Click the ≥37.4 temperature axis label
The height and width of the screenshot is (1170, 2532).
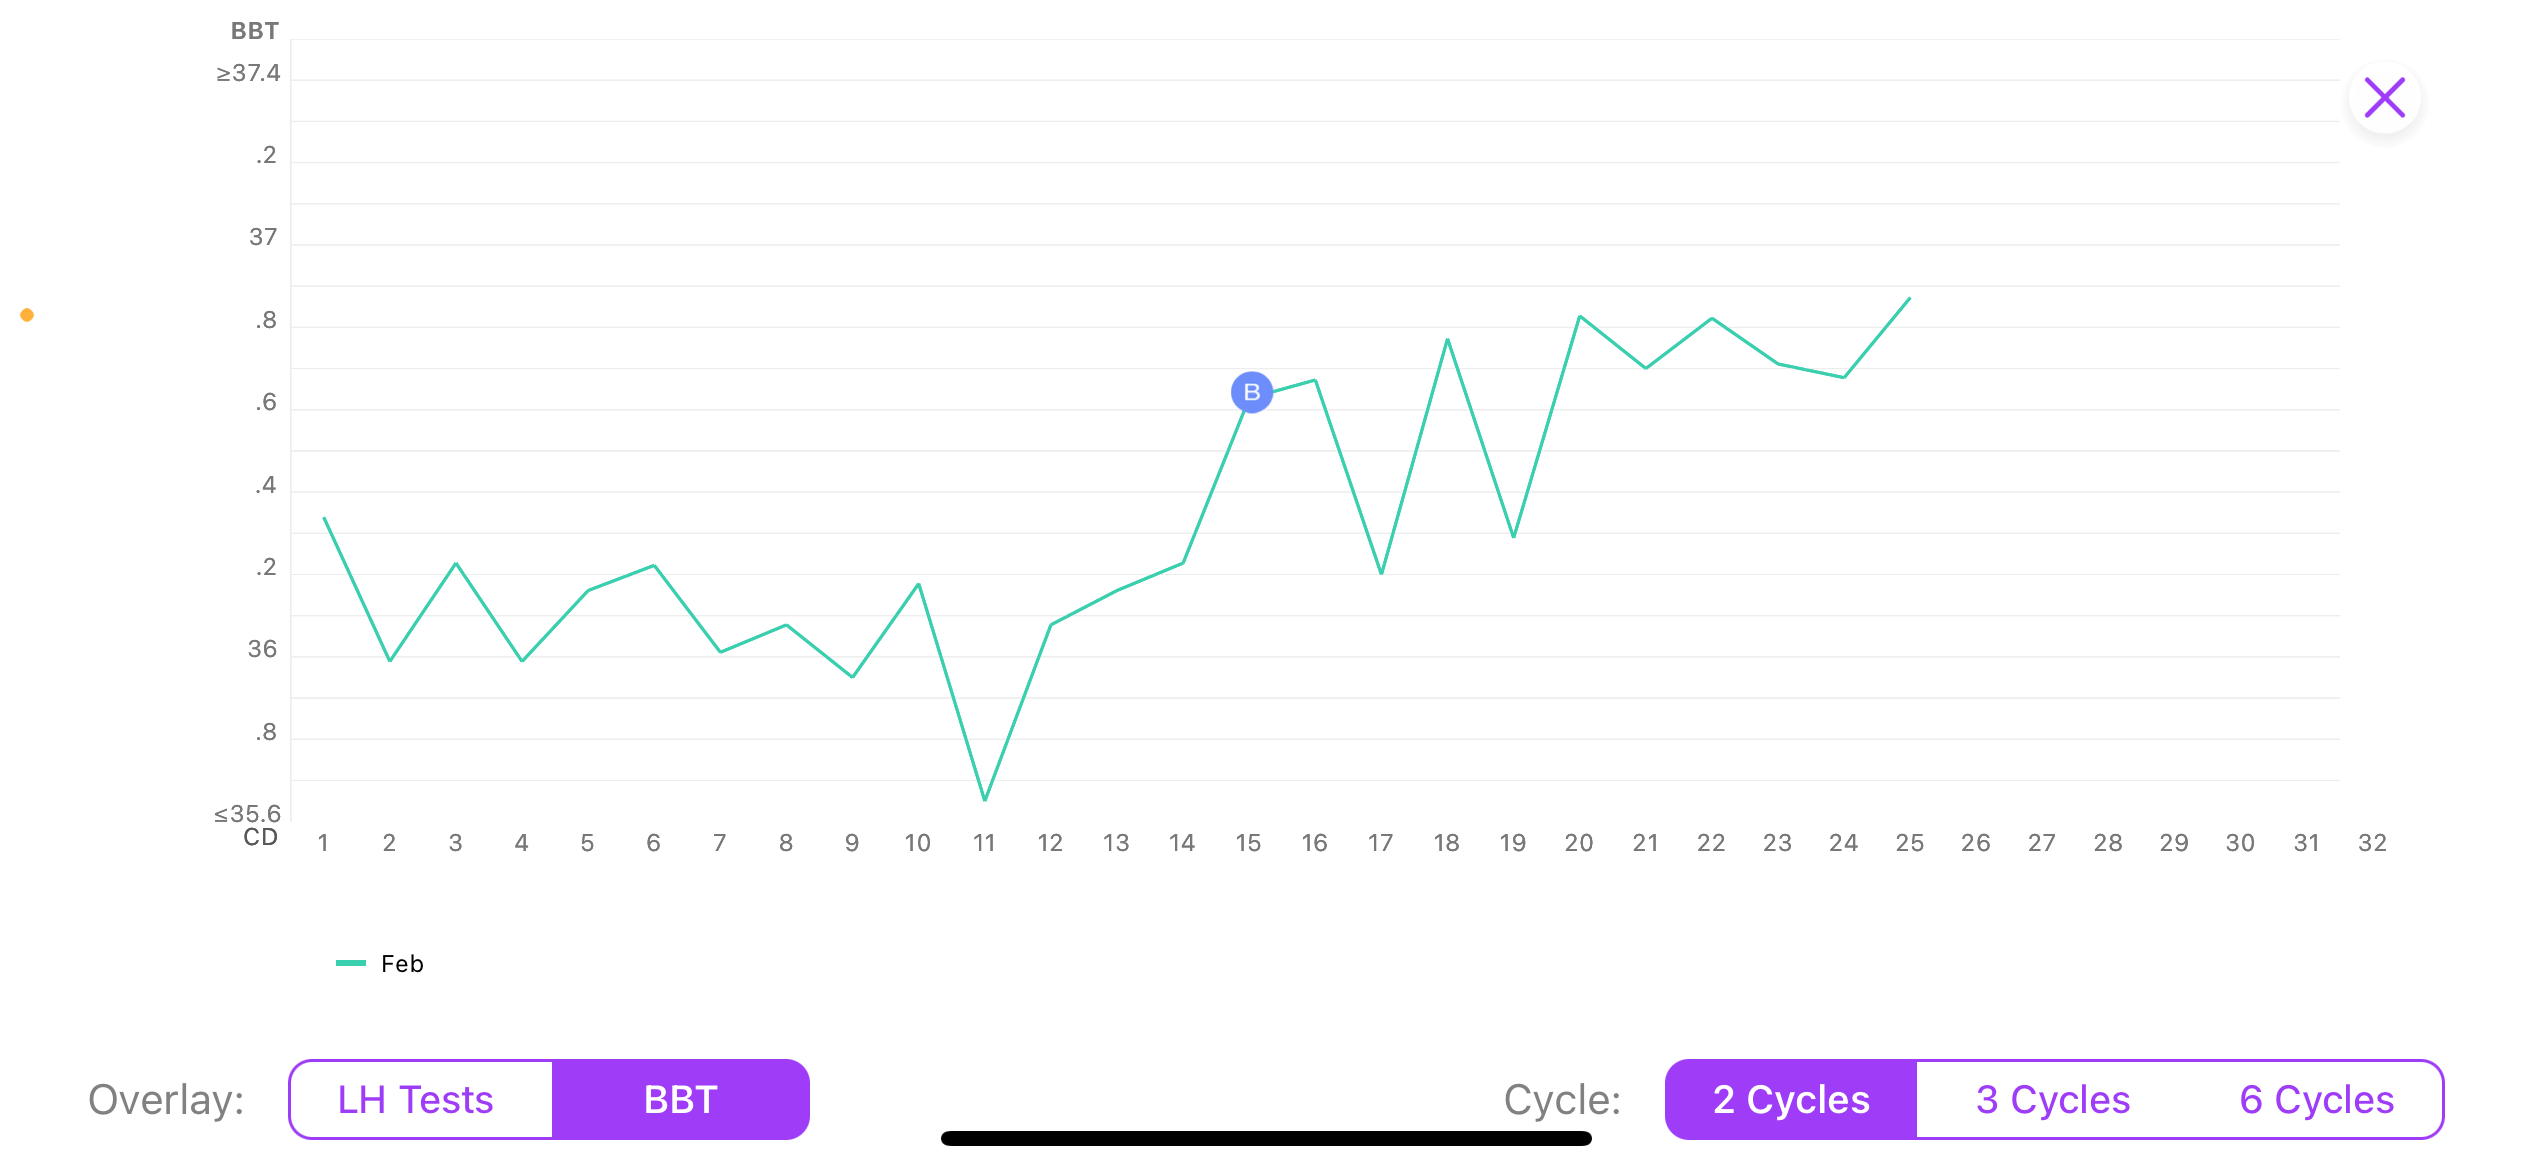pos(249,73)
